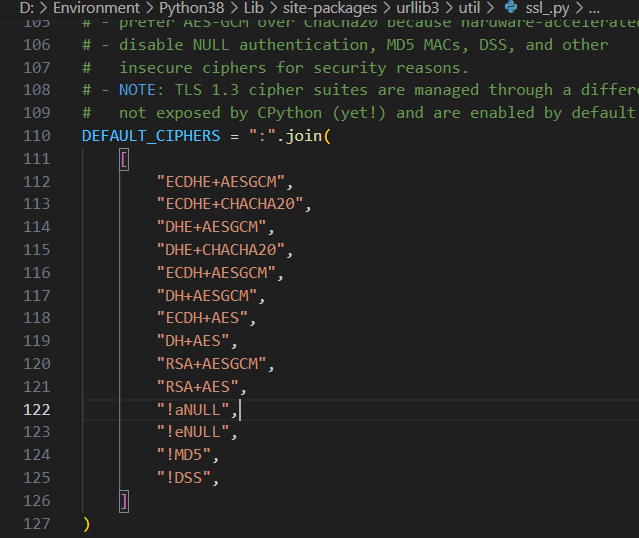The height and width of the screenshot is (538, 639).
Task: Place cursor in "ECDHE+CHACHA20" string
Action: 230,204
